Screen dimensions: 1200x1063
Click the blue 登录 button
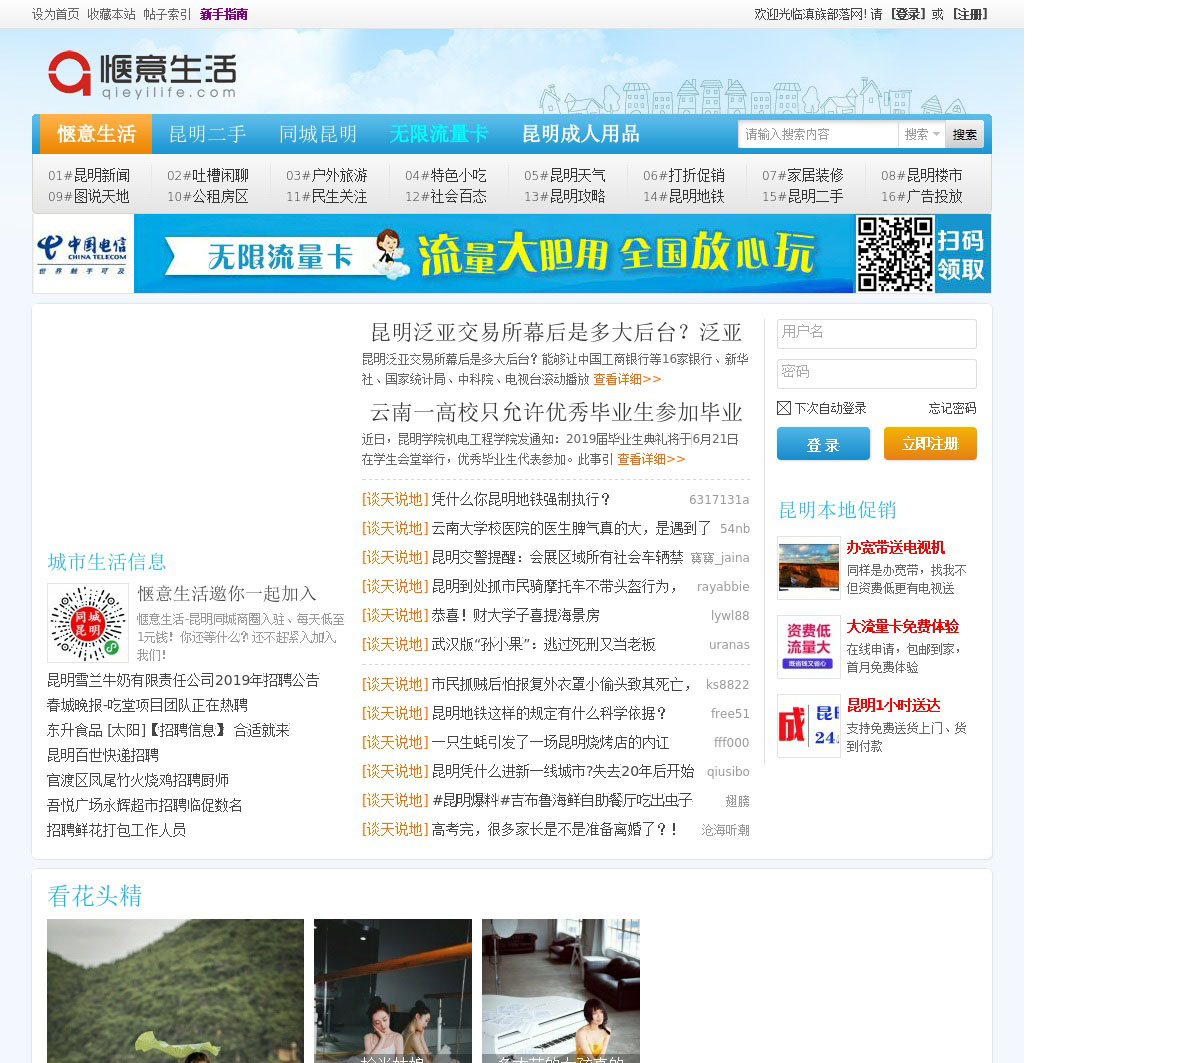(823, 444)
